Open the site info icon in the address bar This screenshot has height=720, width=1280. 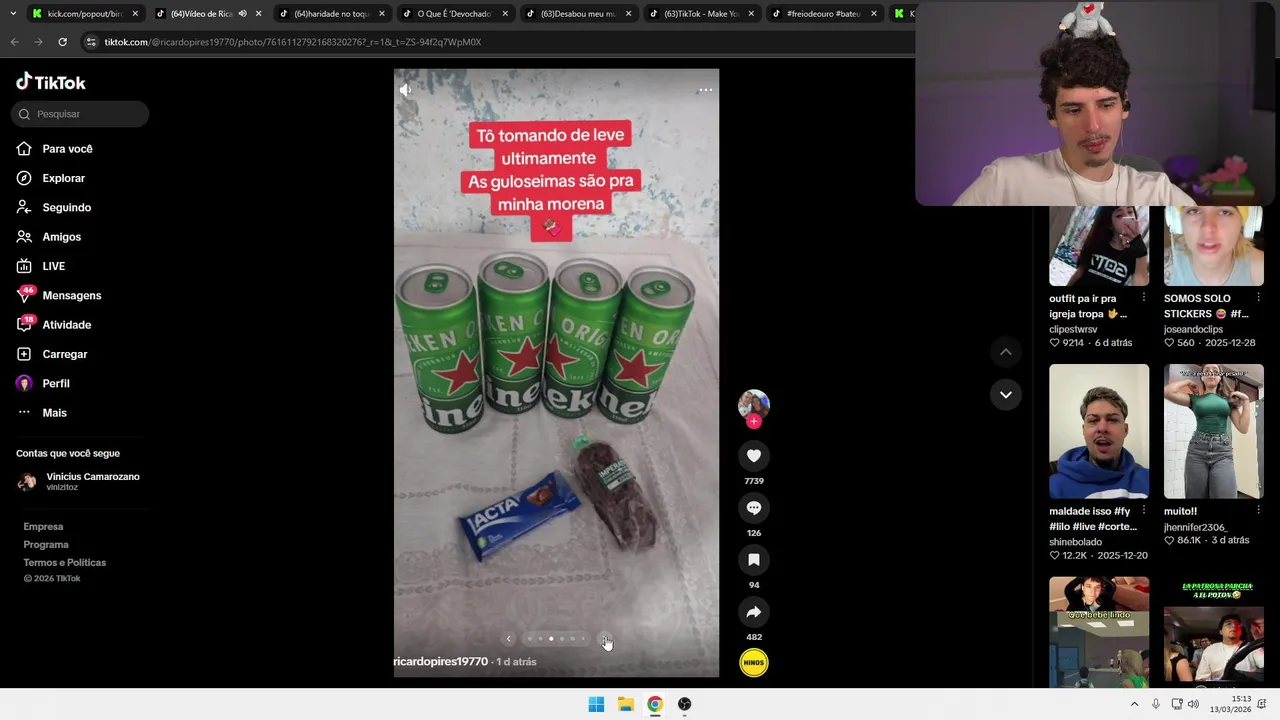tap(91, 42)
